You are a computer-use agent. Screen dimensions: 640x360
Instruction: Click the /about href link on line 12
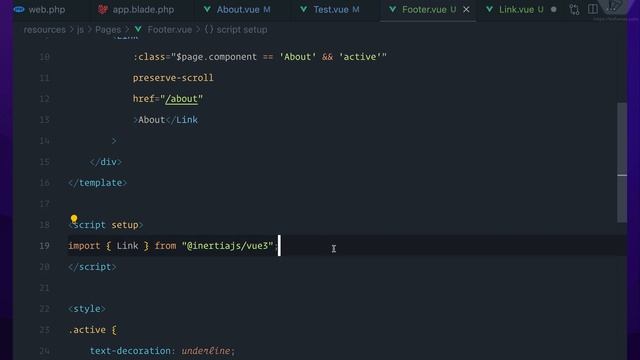(182, 99)
